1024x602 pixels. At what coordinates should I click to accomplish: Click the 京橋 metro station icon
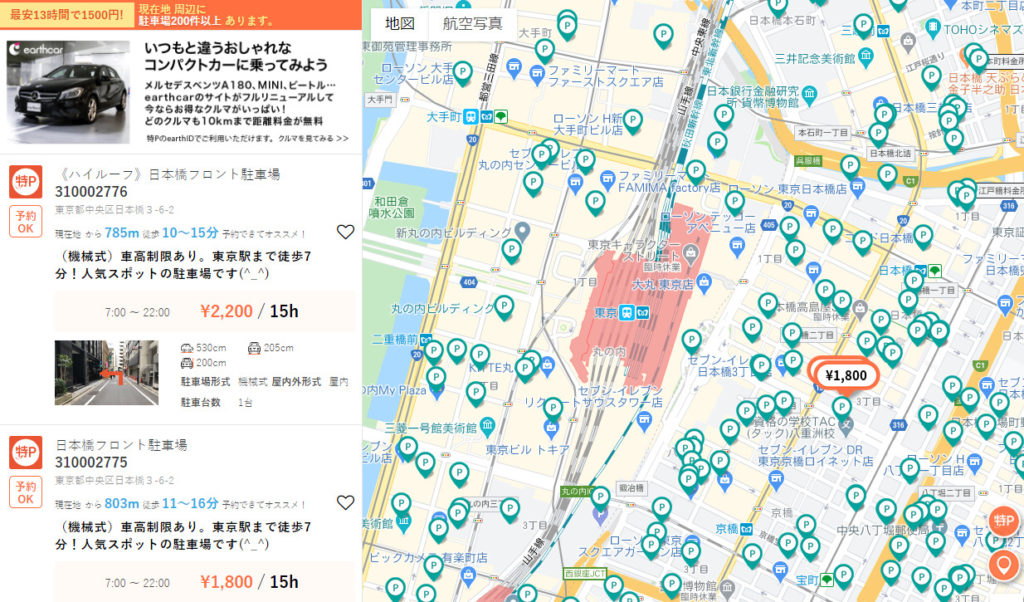(x=746, y=529)
